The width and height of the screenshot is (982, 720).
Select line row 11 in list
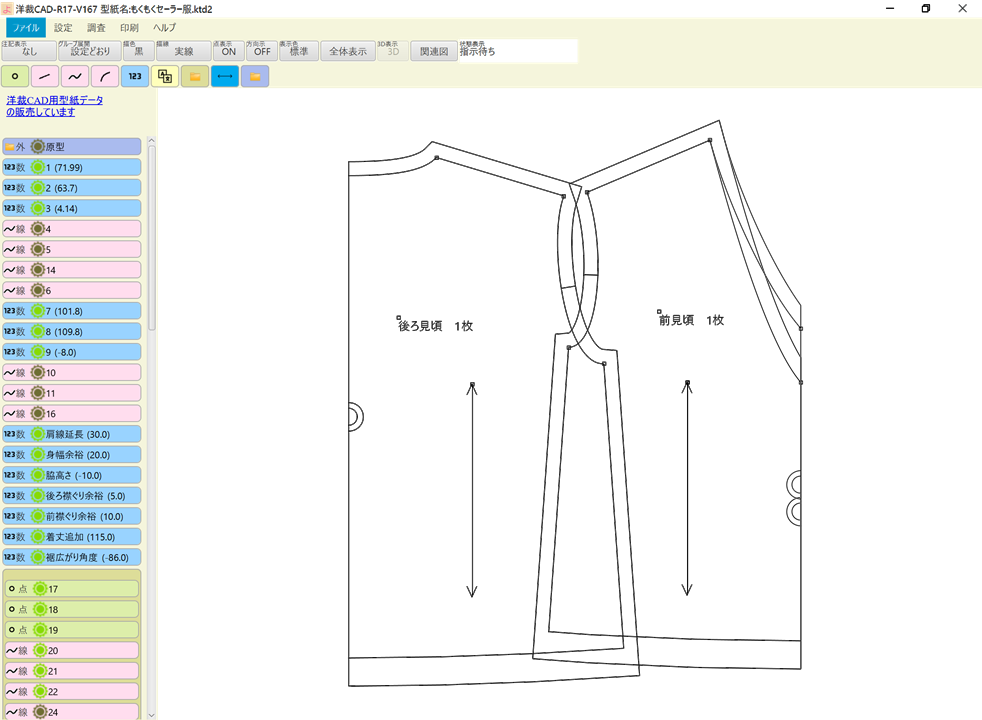[x=71, y=393]
